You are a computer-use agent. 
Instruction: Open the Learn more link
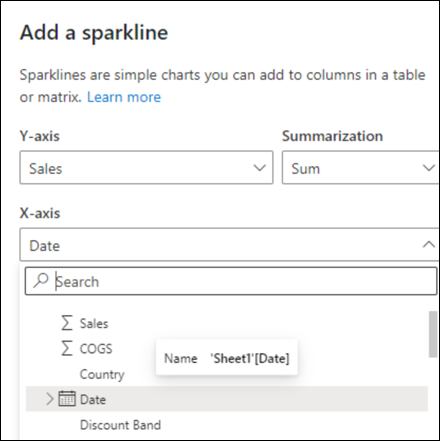click(124, 97)
